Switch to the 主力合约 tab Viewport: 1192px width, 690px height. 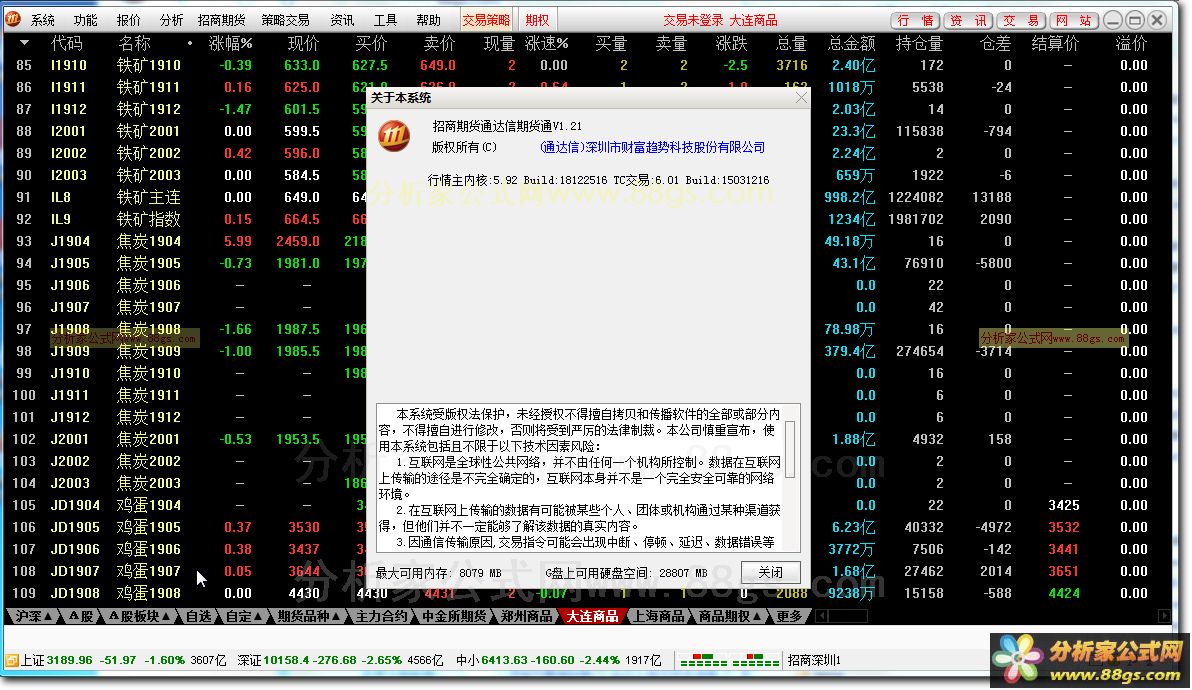[382, 616]
